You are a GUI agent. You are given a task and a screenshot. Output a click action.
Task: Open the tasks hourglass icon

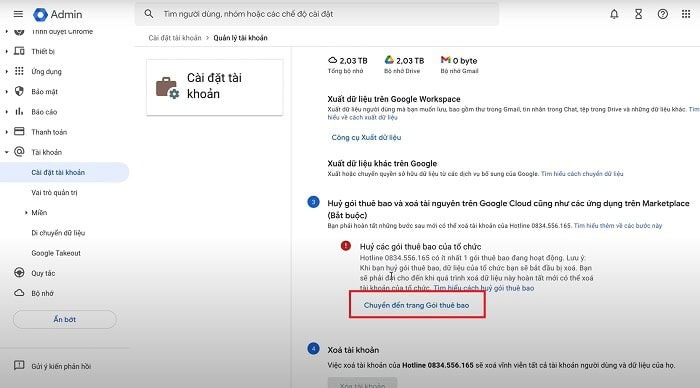pyautogui.click(x=638, y=14)
